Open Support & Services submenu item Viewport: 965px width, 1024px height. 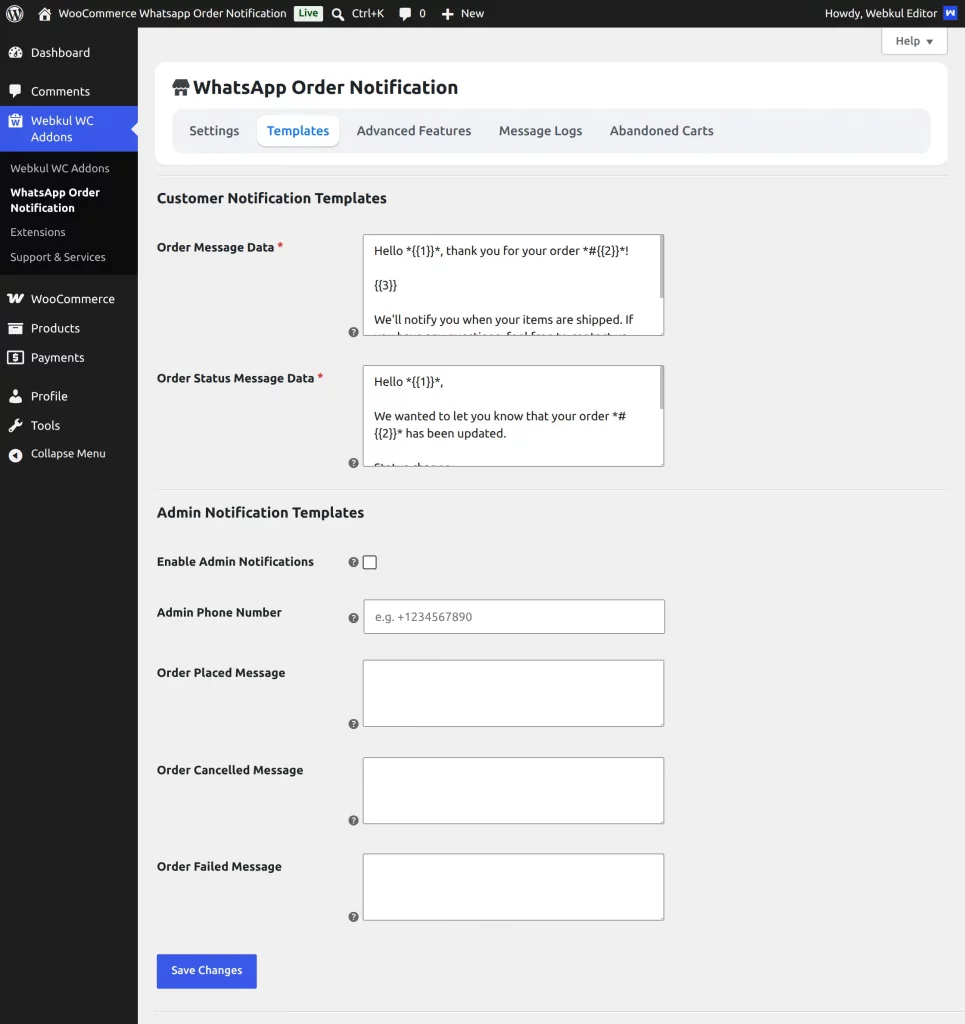[x=57, y=257]
